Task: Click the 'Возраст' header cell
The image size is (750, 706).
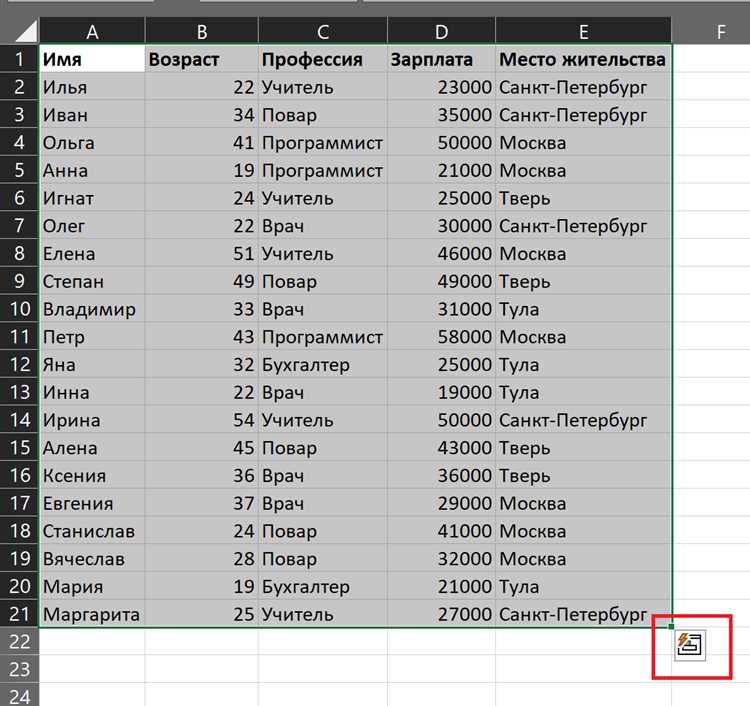Action: click(x=201, y=59)
